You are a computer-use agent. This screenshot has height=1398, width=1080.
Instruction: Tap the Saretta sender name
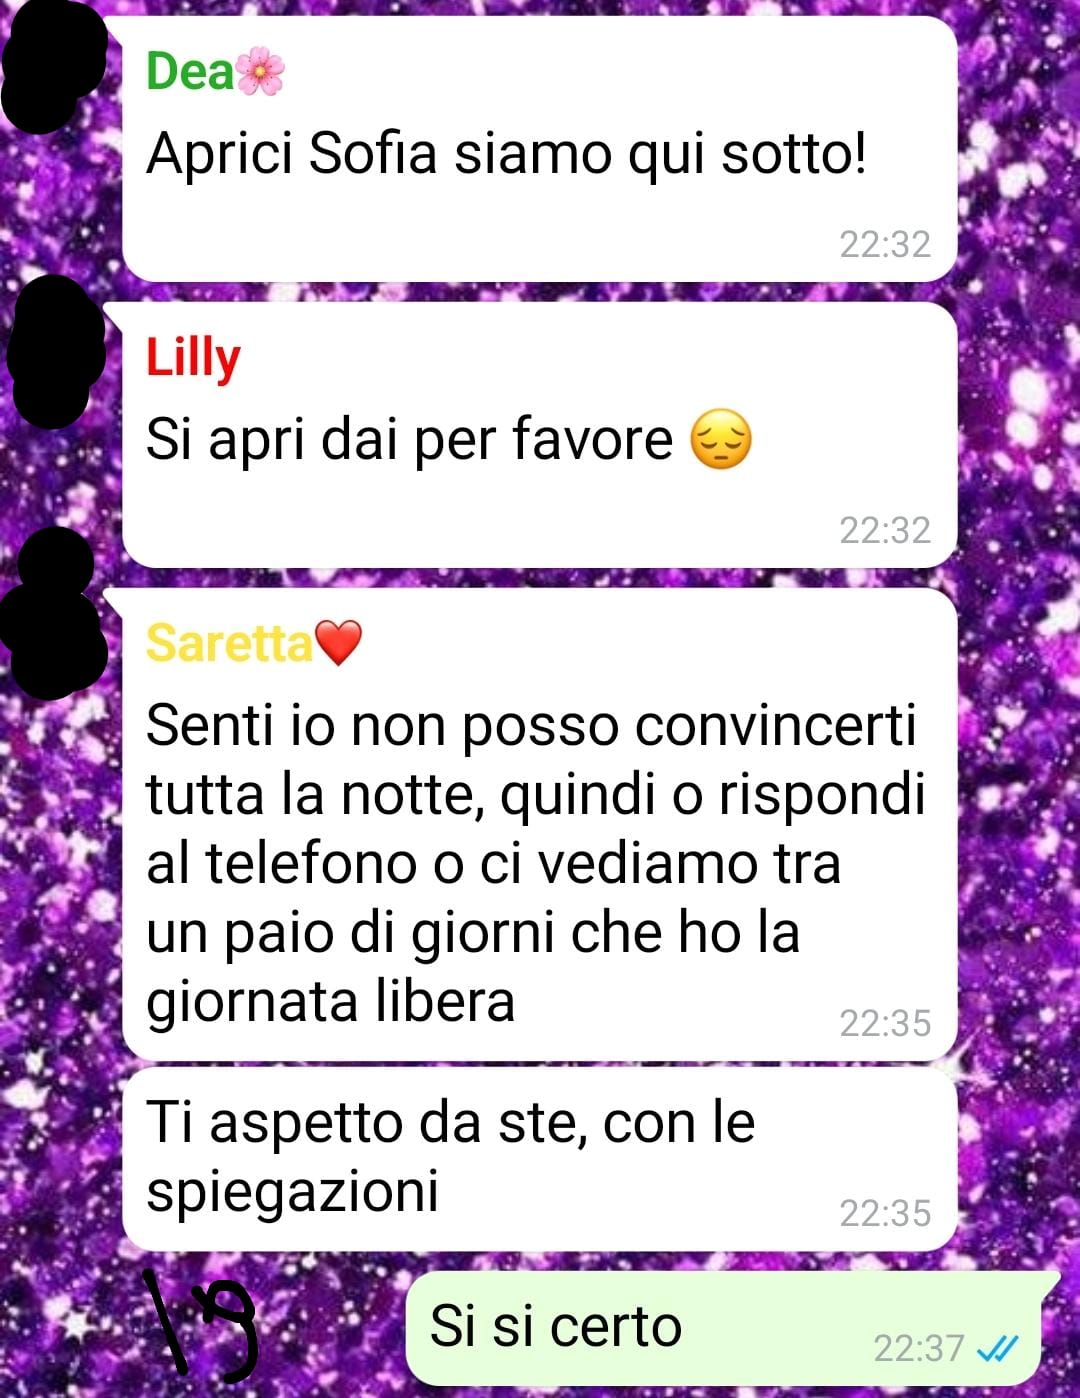point(229,643)
